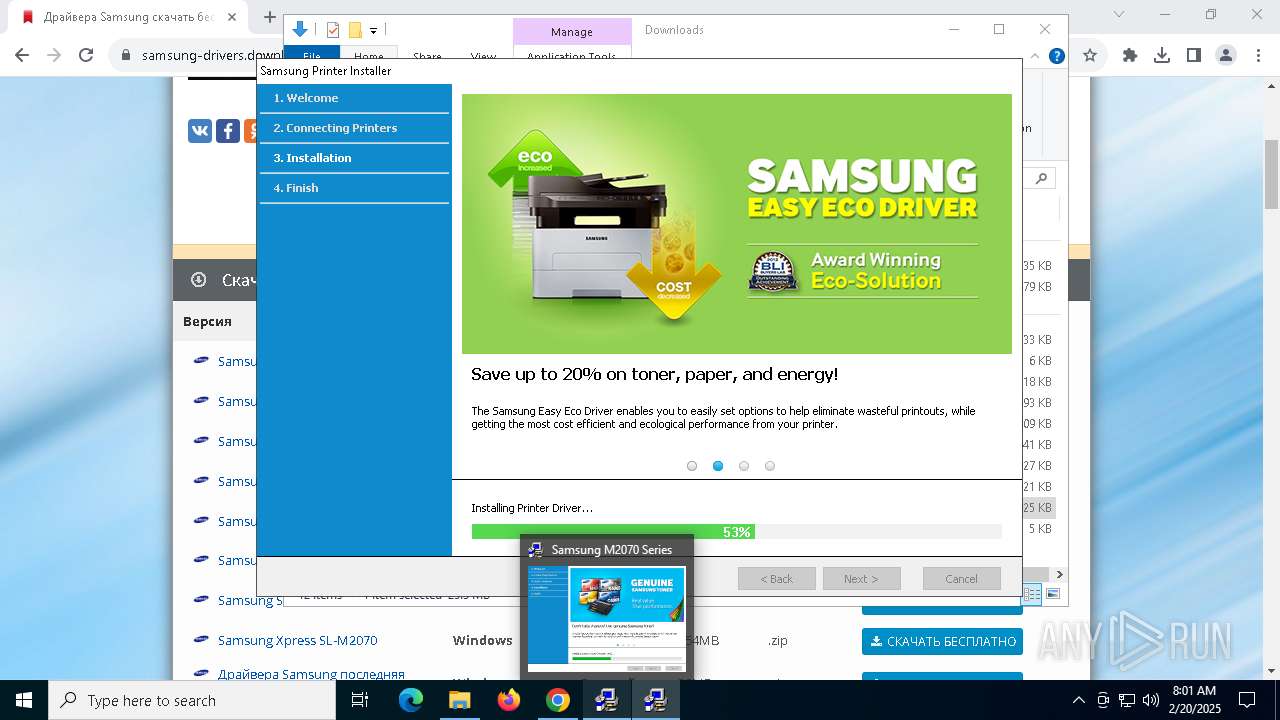Open Explorer Help icon
This screenshot has height=720, width=1280.
(x=1056, y=56)
